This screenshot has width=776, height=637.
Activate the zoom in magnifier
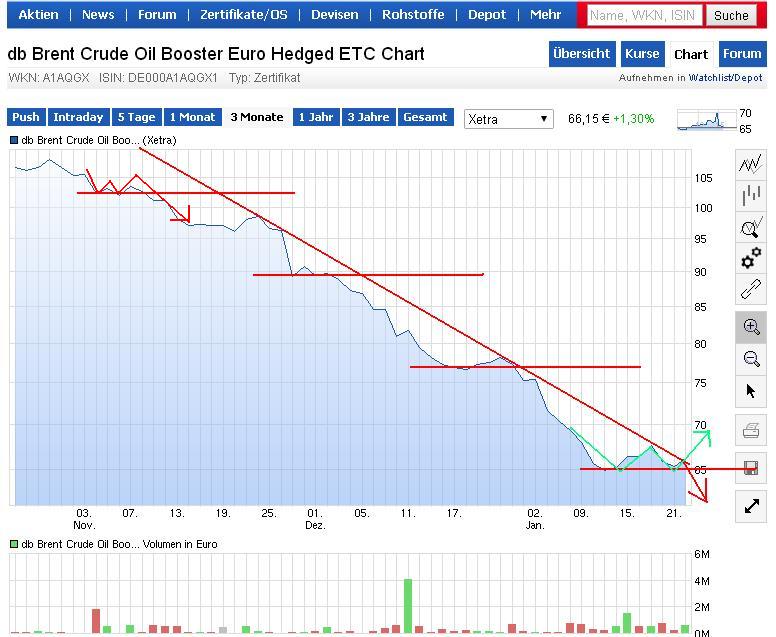[750, 326]
